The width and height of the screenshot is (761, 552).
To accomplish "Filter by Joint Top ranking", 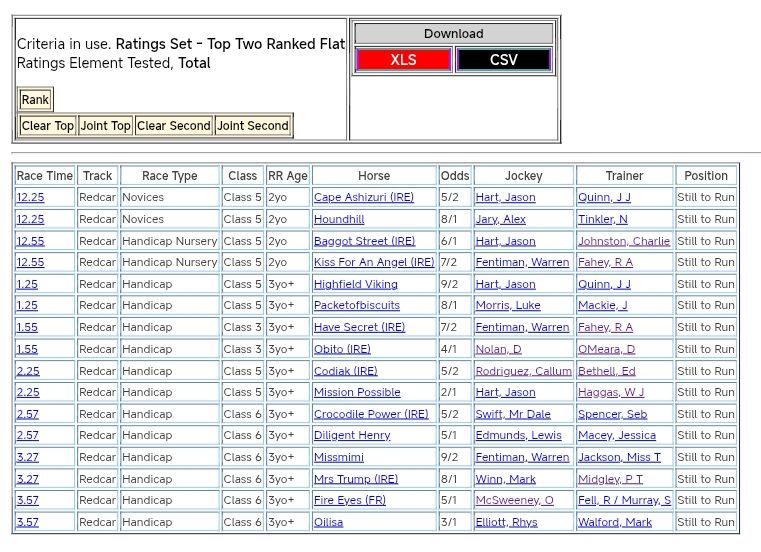I will tap(106, 126).
